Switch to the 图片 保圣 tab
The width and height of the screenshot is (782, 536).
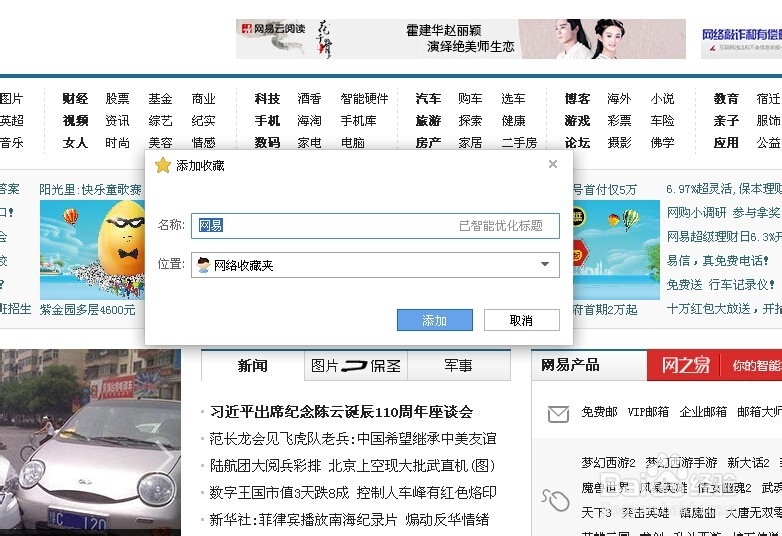click(x=356, y=365)
